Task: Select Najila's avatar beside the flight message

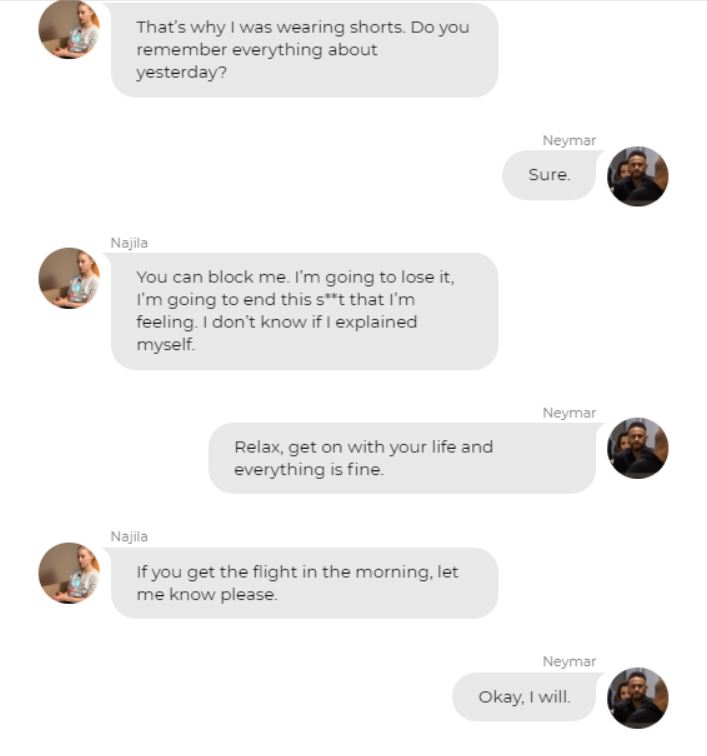Action: [x=68, y=573]
